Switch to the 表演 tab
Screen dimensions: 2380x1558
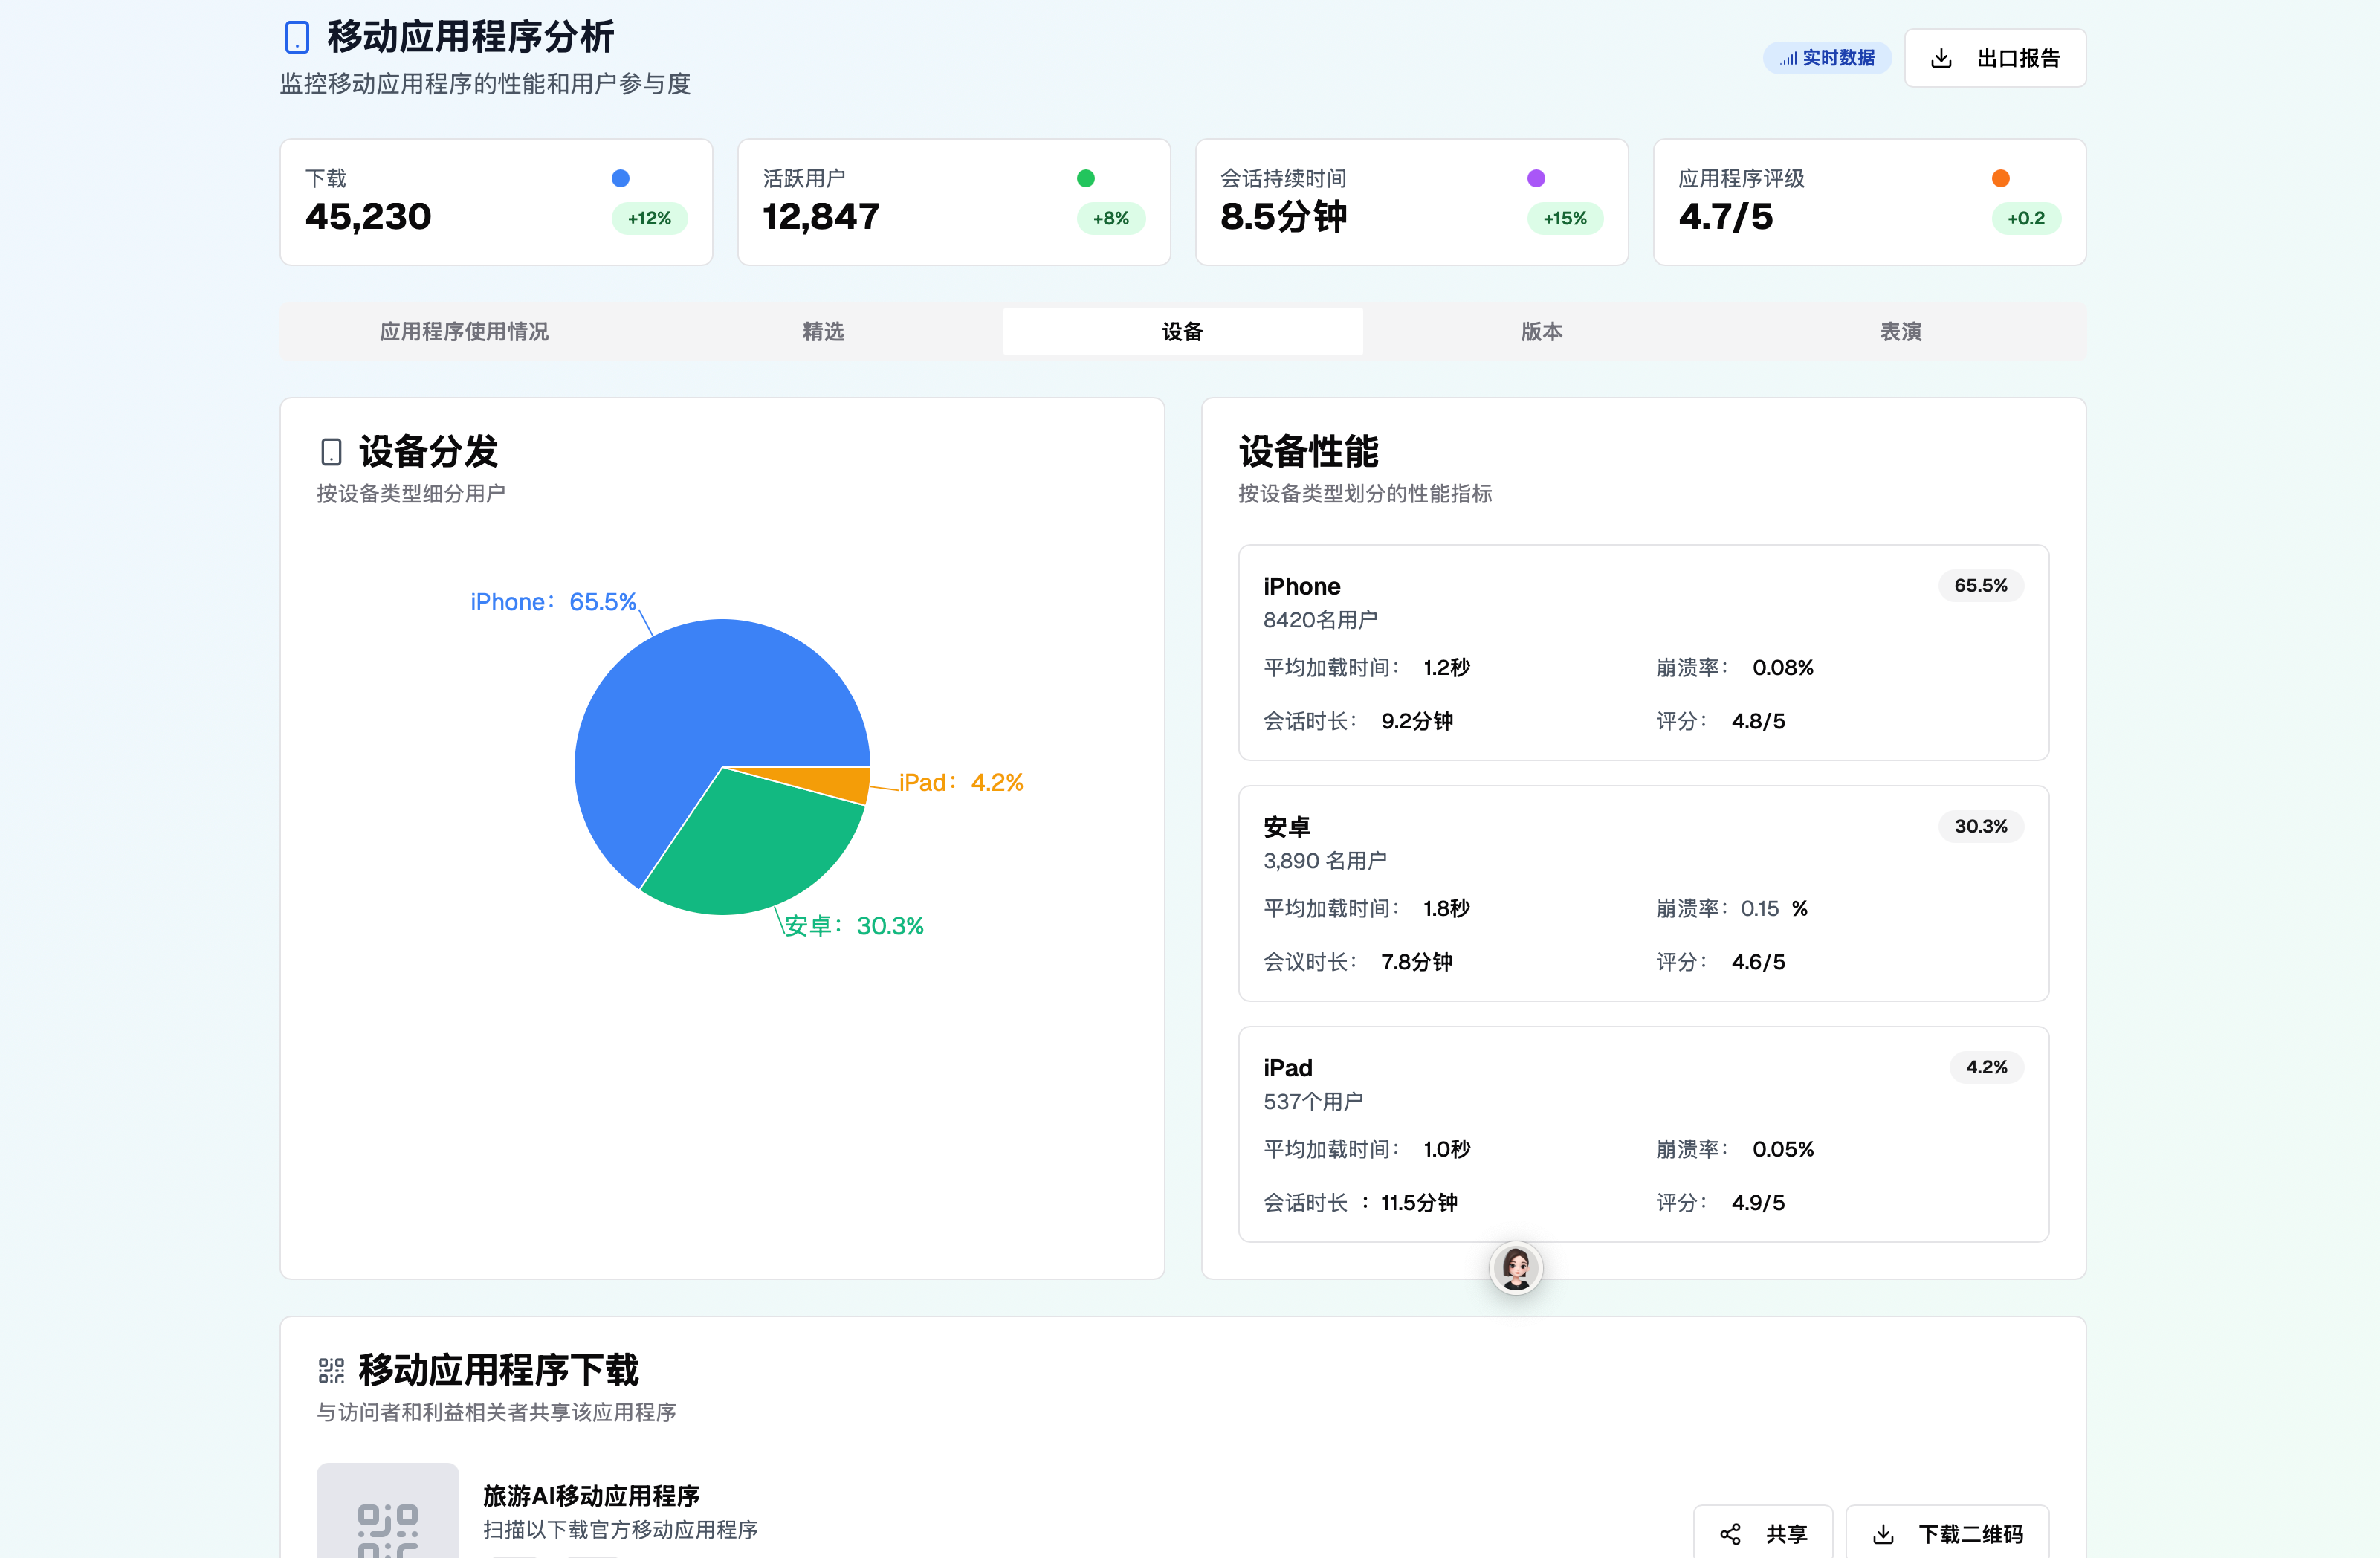1900,331
